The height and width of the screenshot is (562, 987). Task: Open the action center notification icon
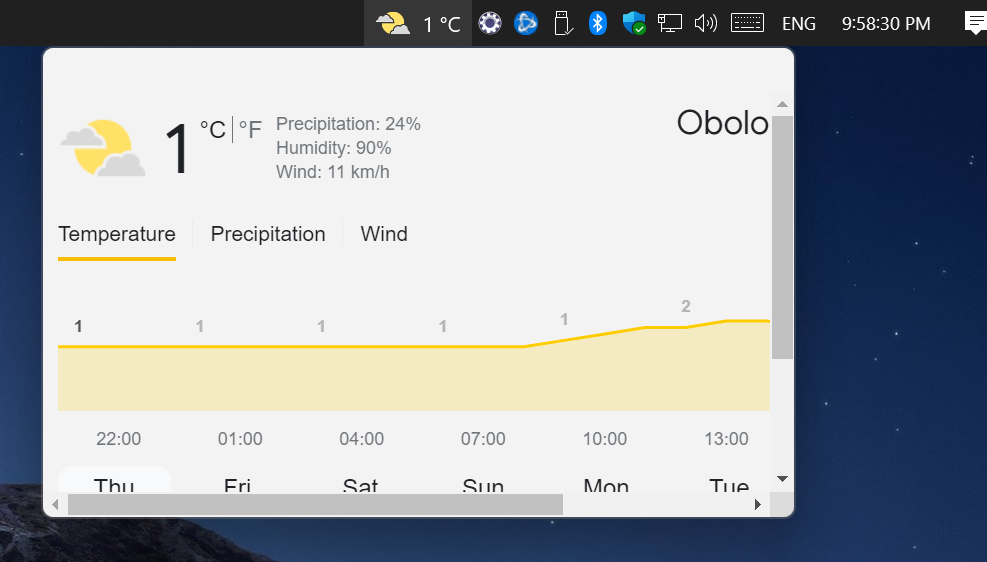[x=975, y=23]
